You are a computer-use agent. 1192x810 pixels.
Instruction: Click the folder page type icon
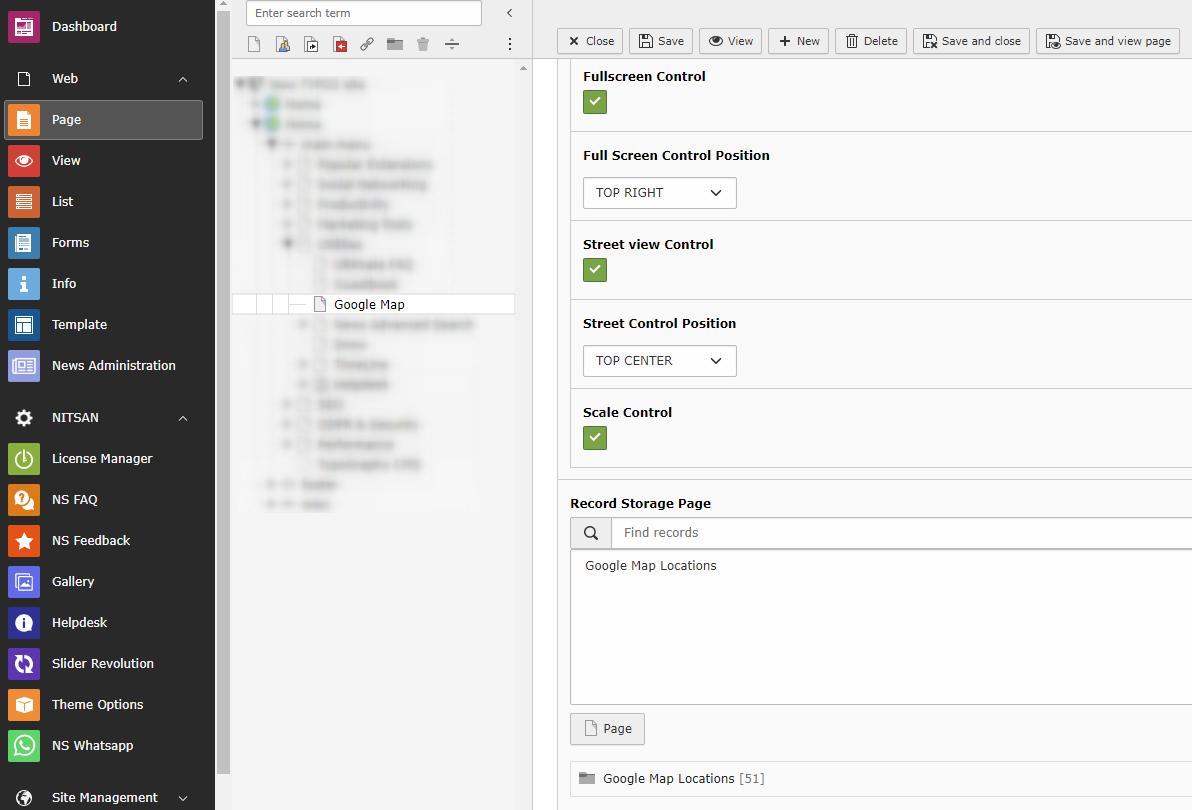point(395,44)
